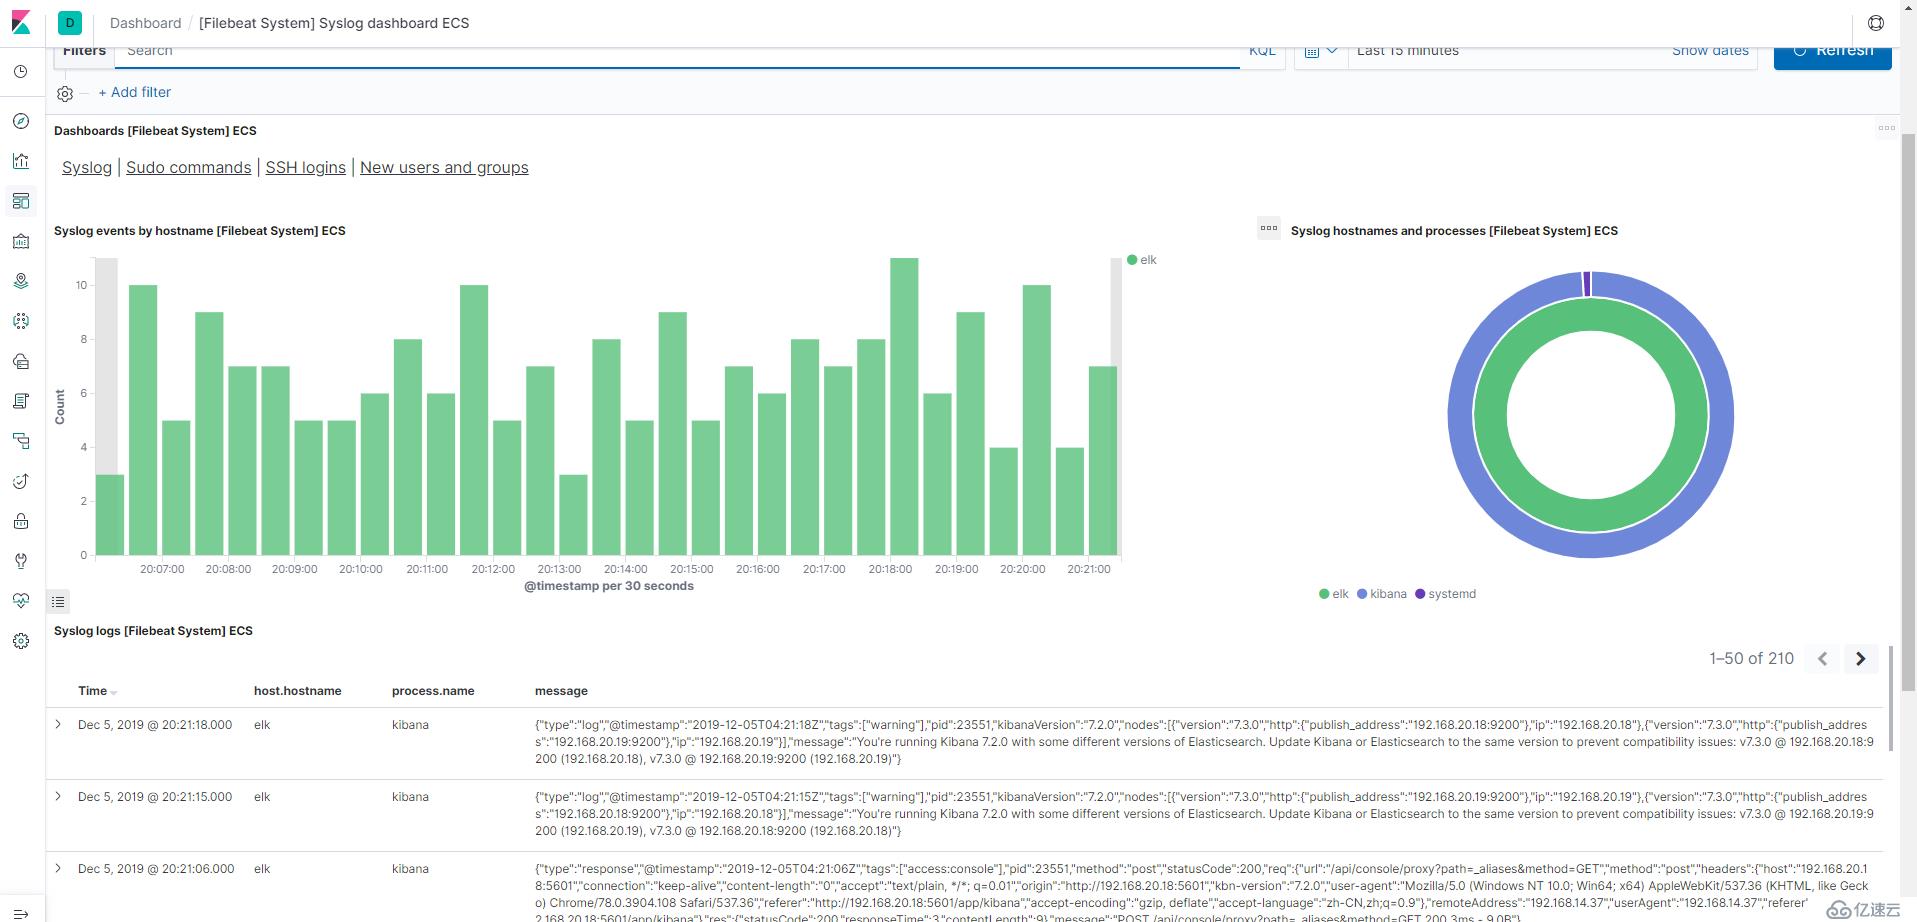Open the Kibana home logo
This screenshot has height=922, width=1917.
tap(21, 22)
